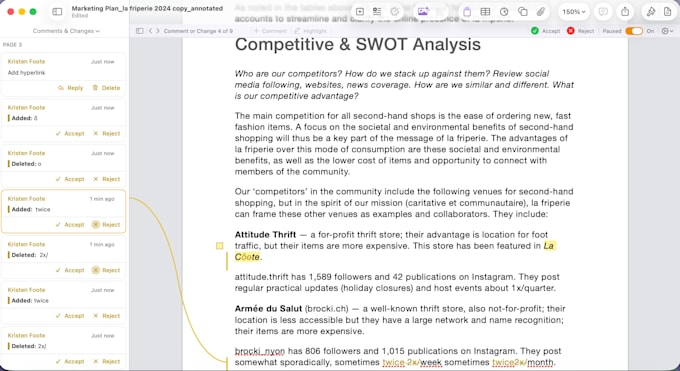Click the purple icon left of Table
The image size is (680, 371).
coord(467,12)
